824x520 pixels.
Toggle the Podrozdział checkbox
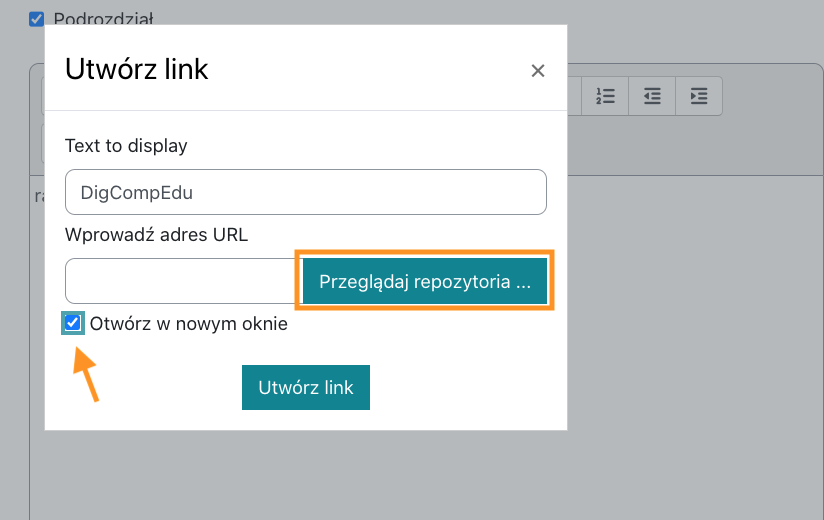click(37, 18)
